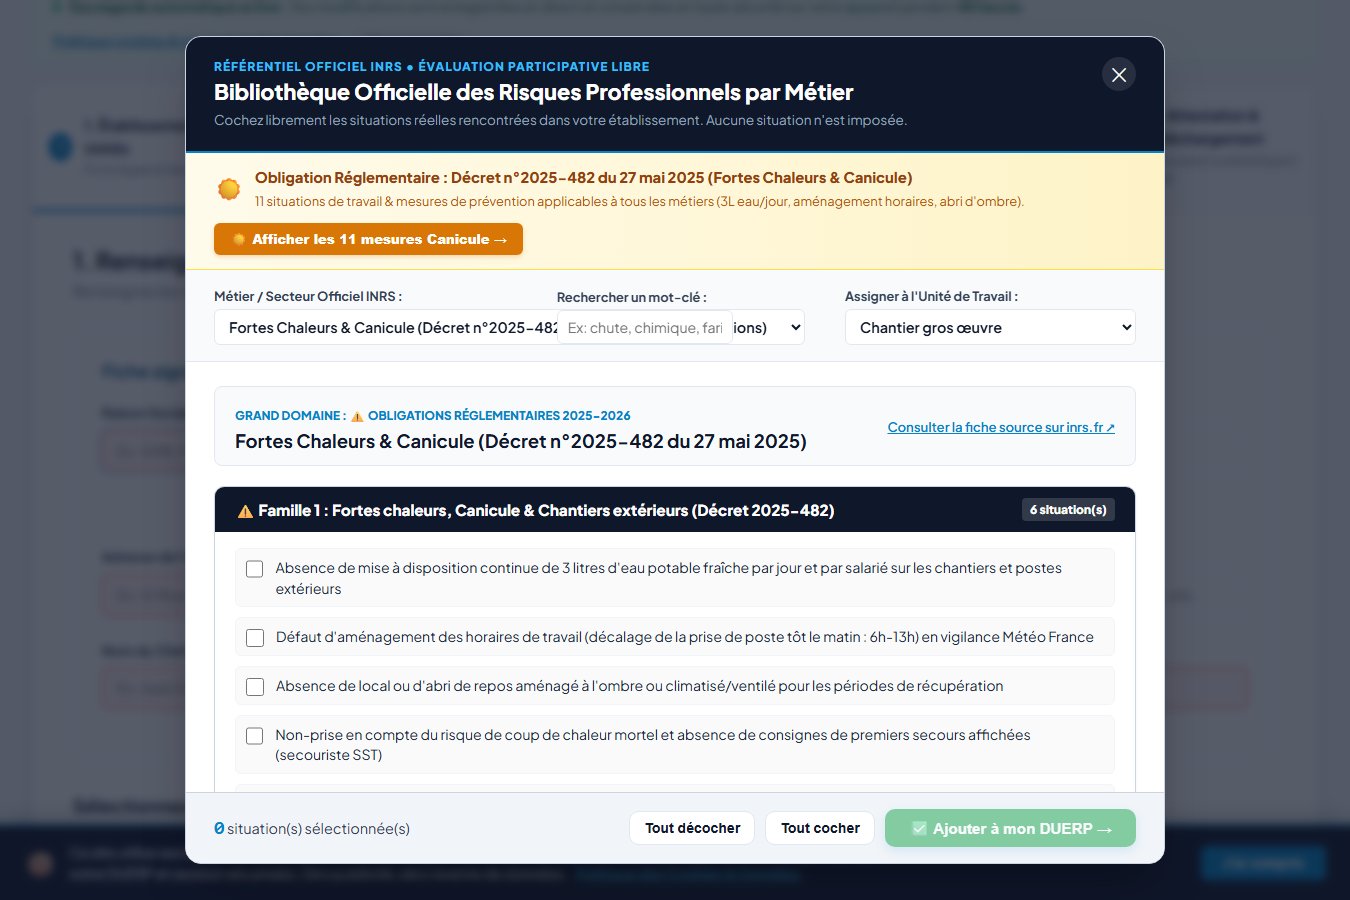Click the Famille 1 Fortes chaleurs header
1350x900 pixels.
[x=675, y=510]
